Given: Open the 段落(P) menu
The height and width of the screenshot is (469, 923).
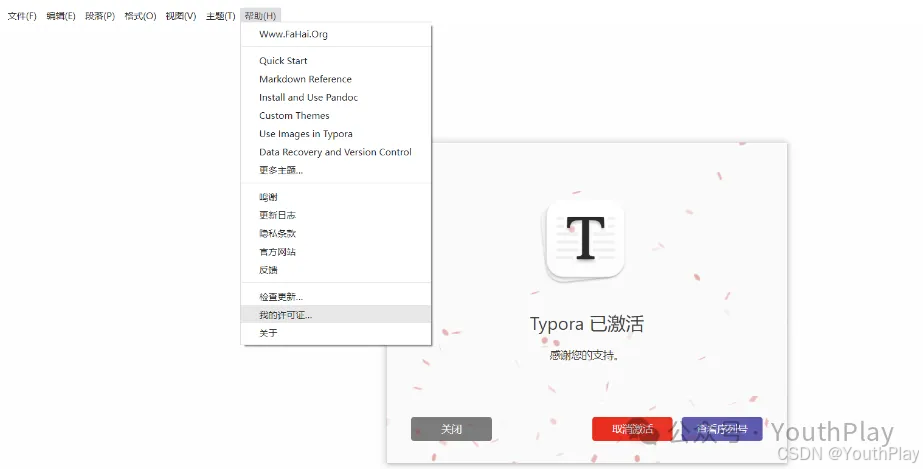Looking at the screenshot, I should [x=100, y=16].
